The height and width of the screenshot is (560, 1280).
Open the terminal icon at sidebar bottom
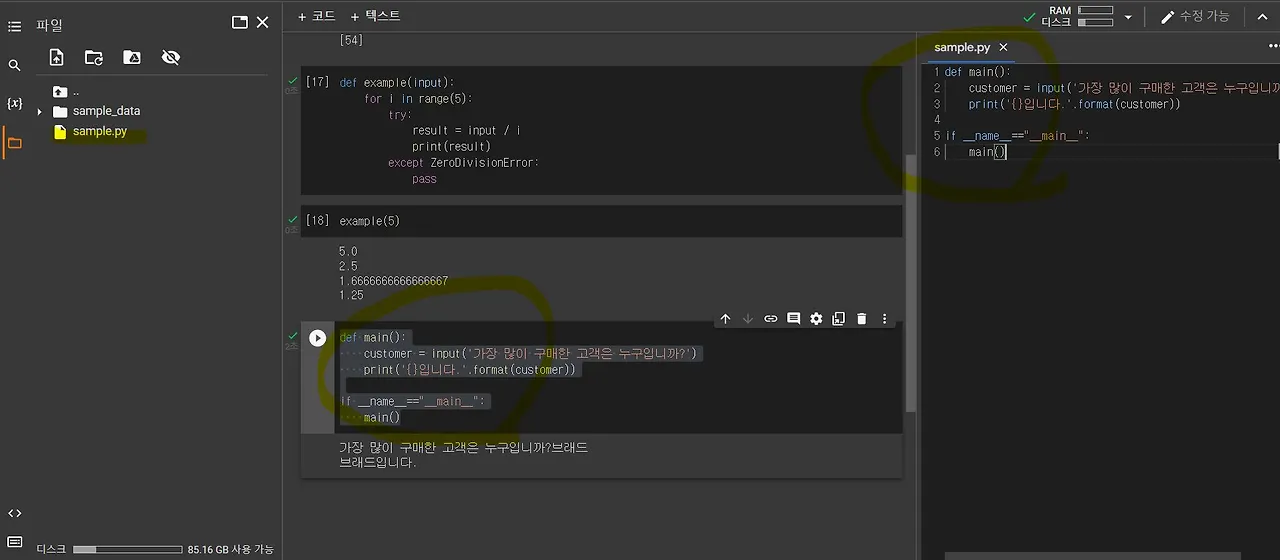point(14,542)
